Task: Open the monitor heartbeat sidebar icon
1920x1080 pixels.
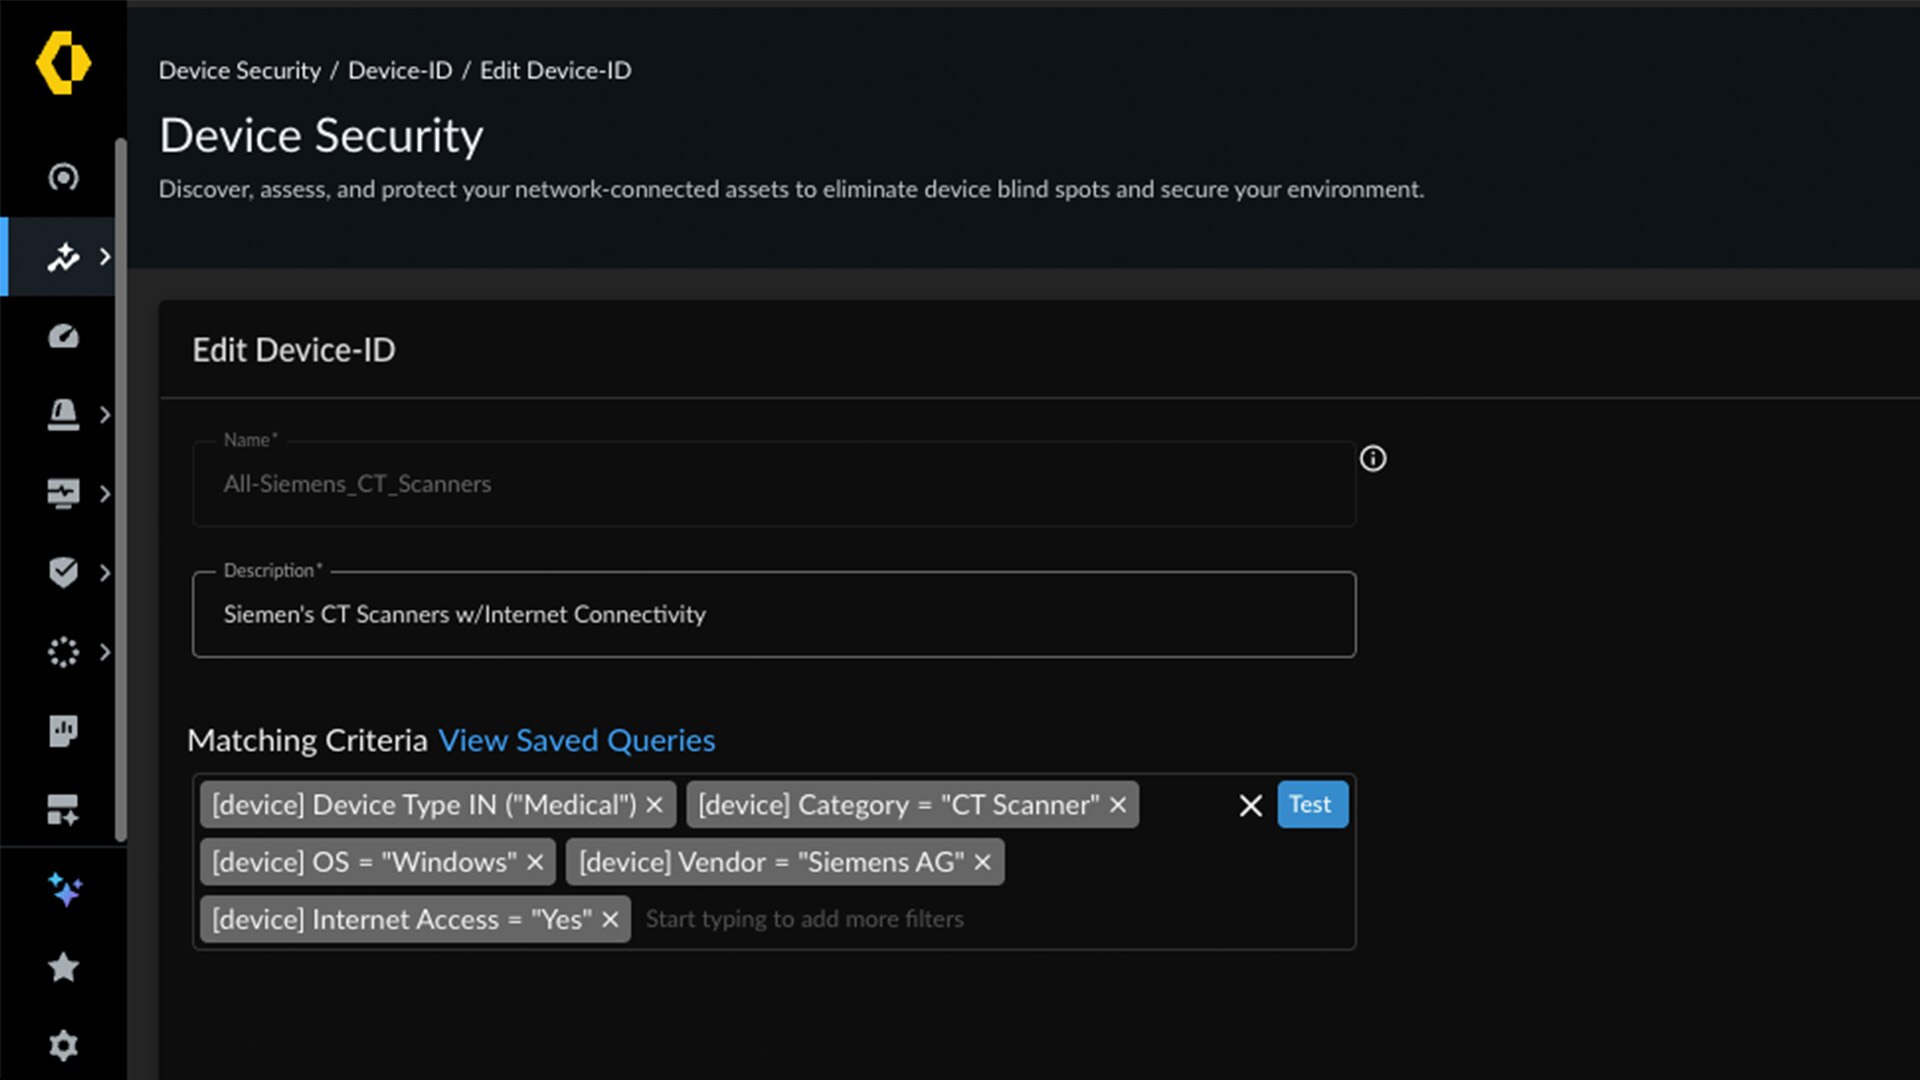Action: click(x=63, y=493)
